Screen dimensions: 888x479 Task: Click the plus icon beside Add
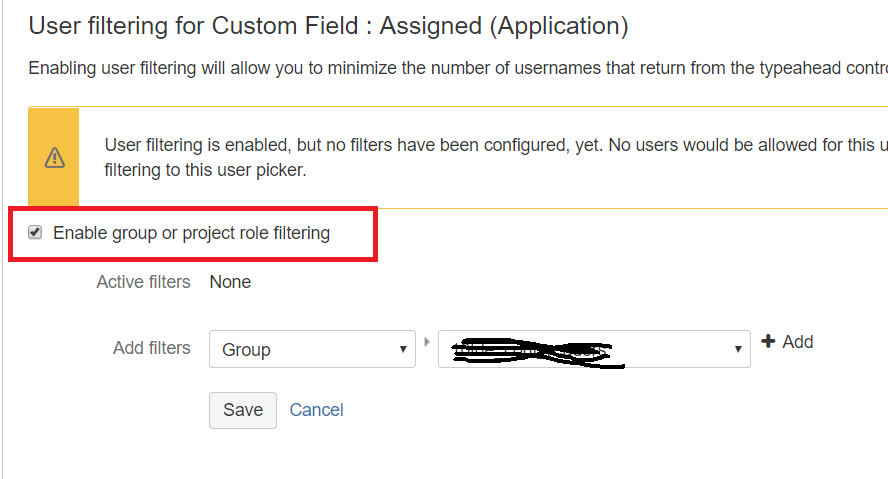pos(768,342)
